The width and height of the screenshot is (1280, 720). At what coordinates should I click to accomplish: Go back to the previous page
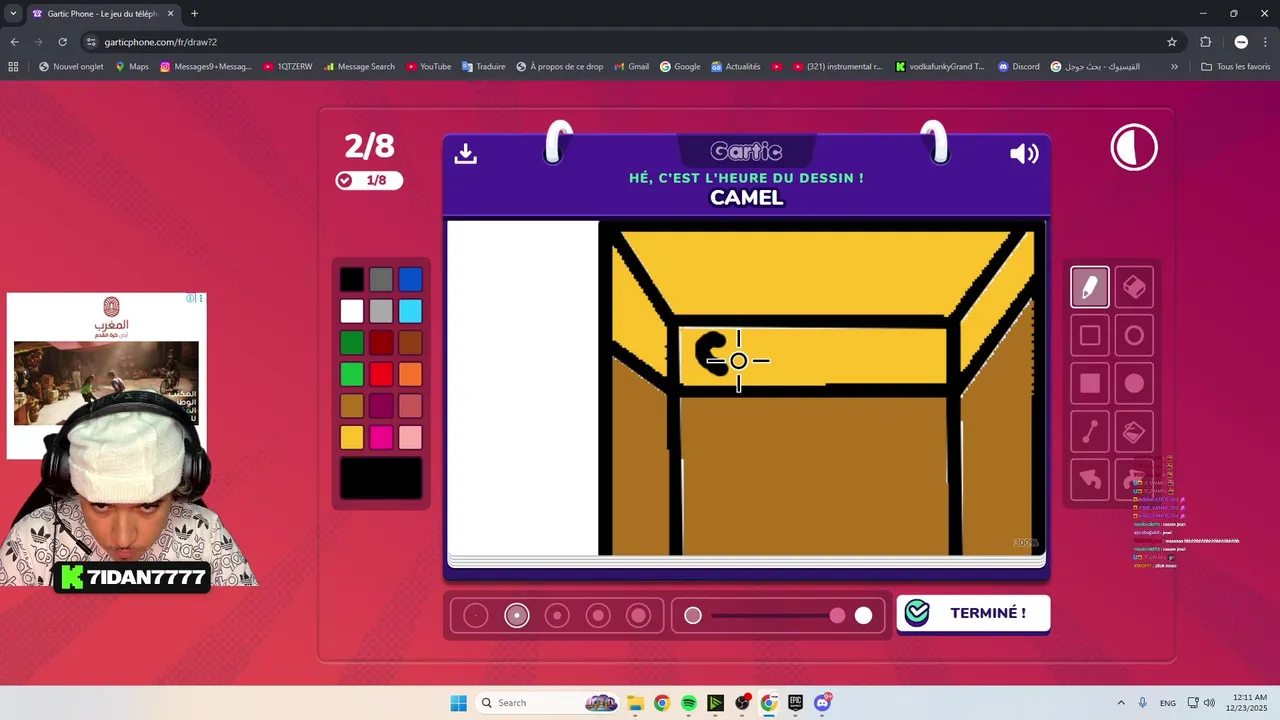[14, 42]
